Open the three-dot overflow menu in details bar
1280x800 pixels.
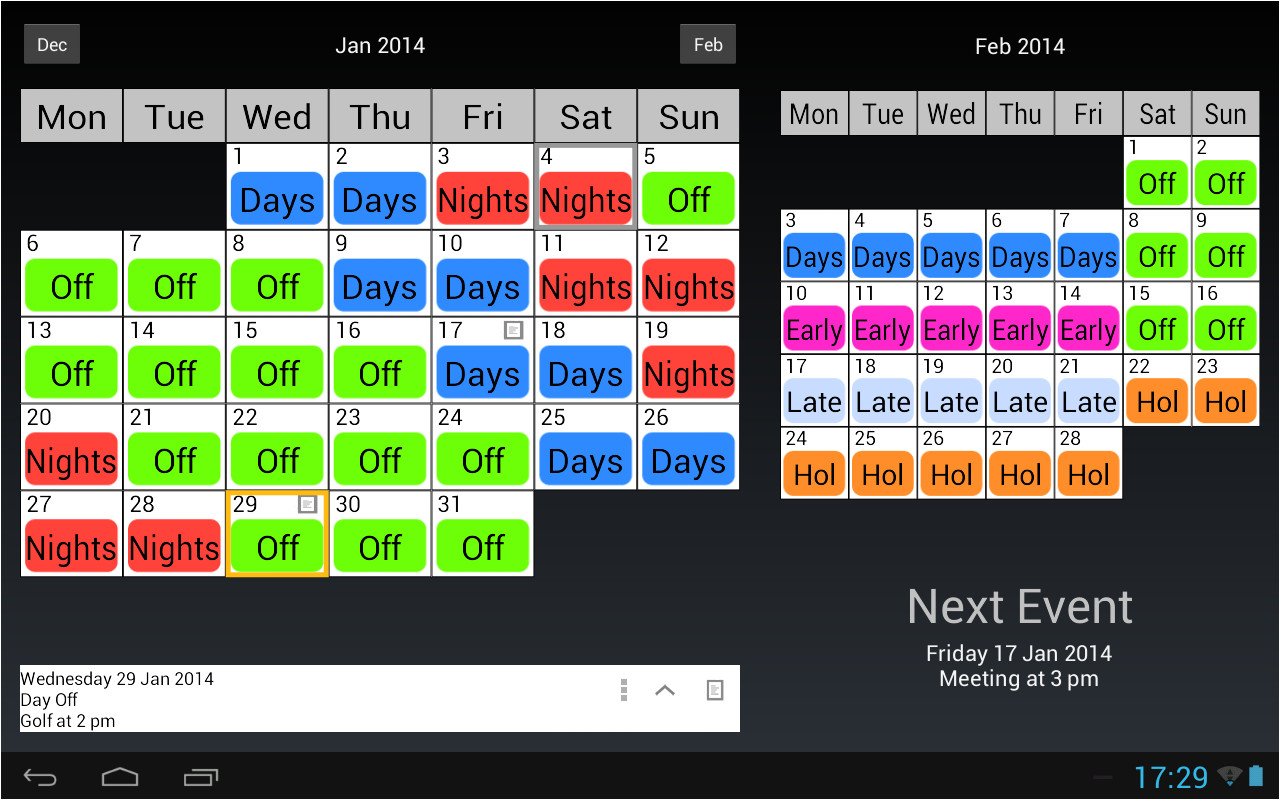tap(624, 690)
